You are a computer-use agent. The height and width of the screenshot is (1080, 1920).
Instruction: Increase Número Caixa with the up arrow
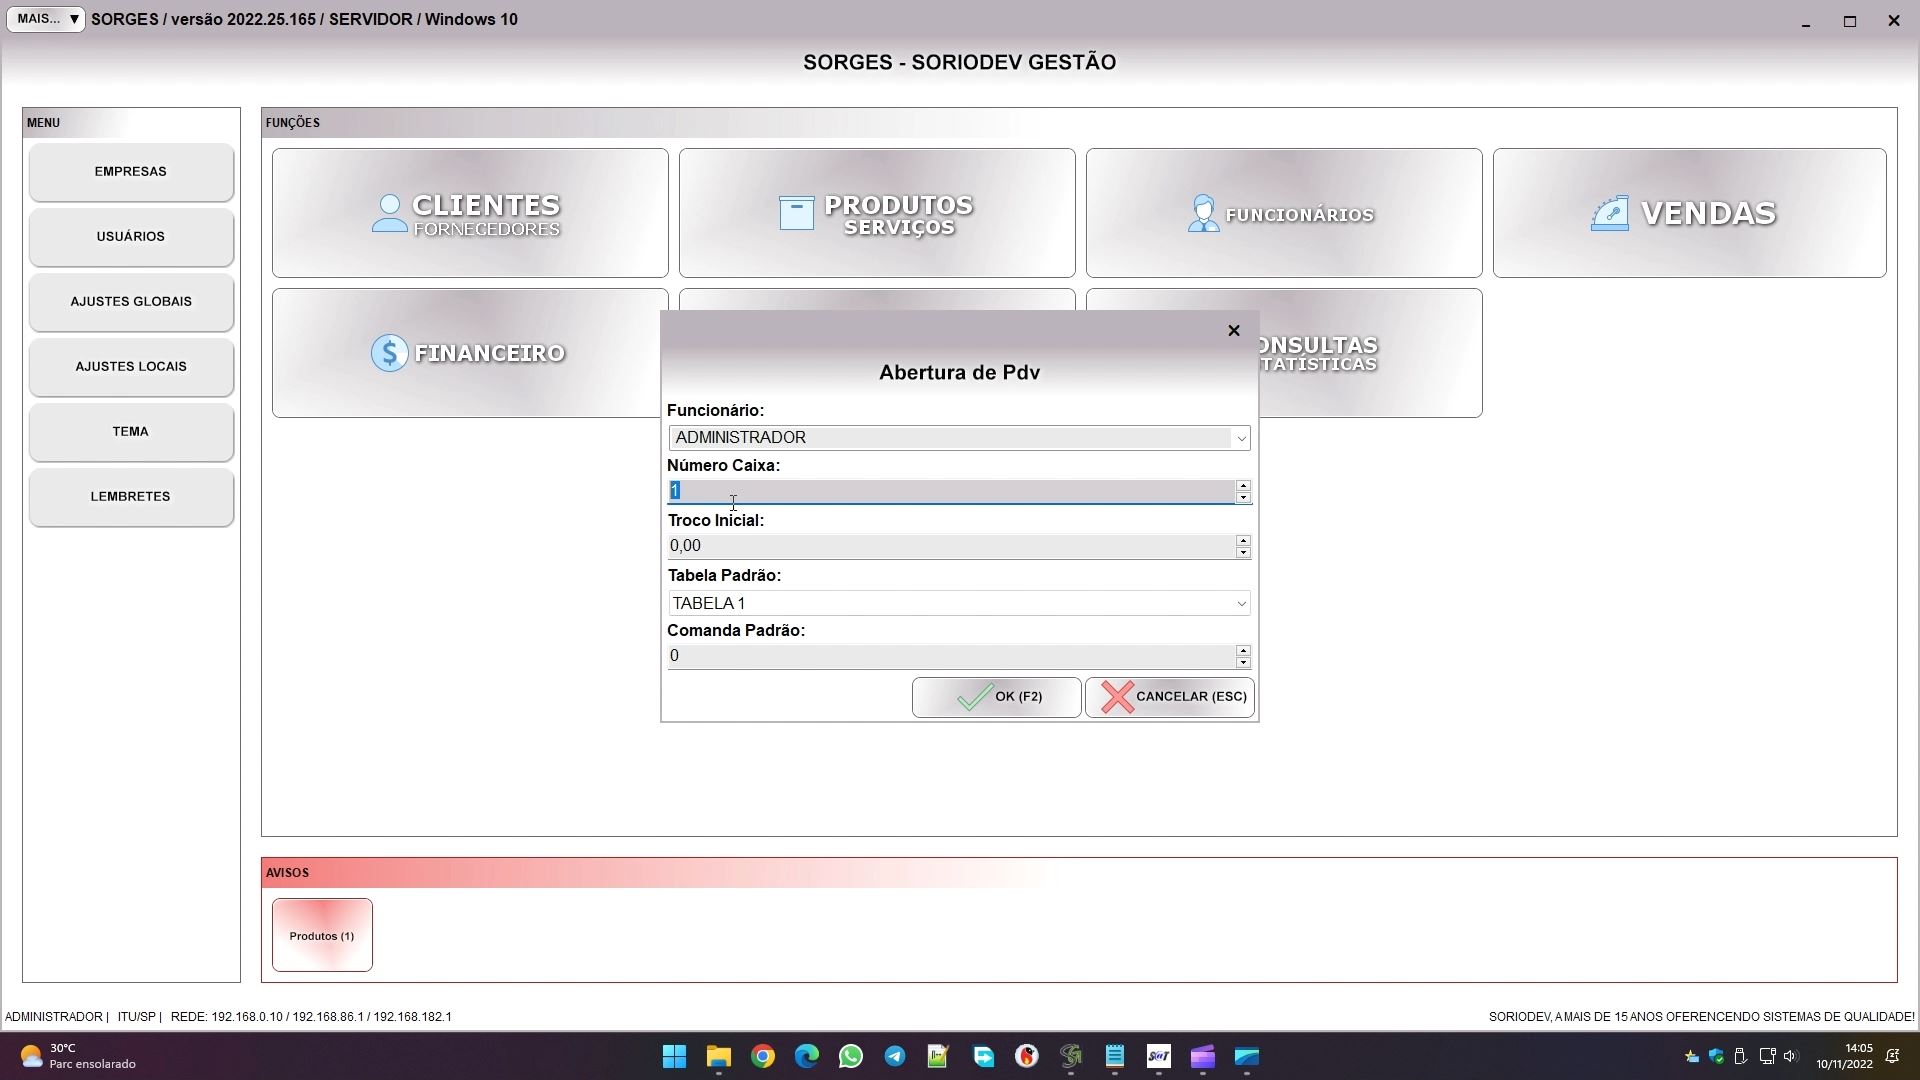(x=1243, y=486)
